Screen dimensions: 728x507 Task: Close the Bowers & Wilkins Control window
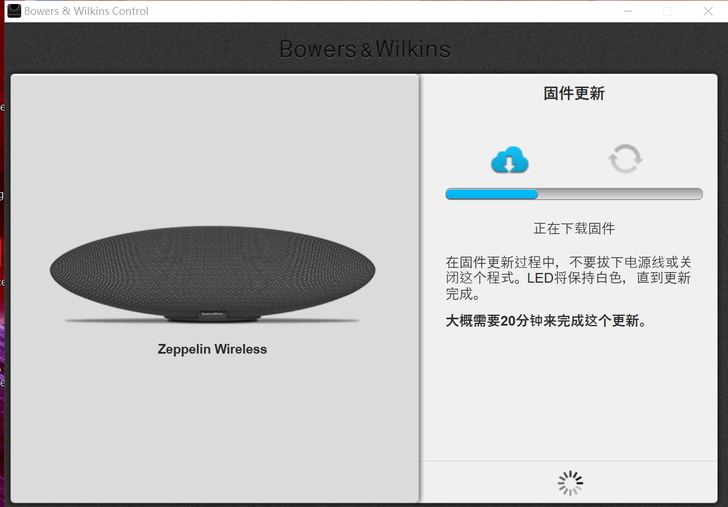(x=708, y=11)
